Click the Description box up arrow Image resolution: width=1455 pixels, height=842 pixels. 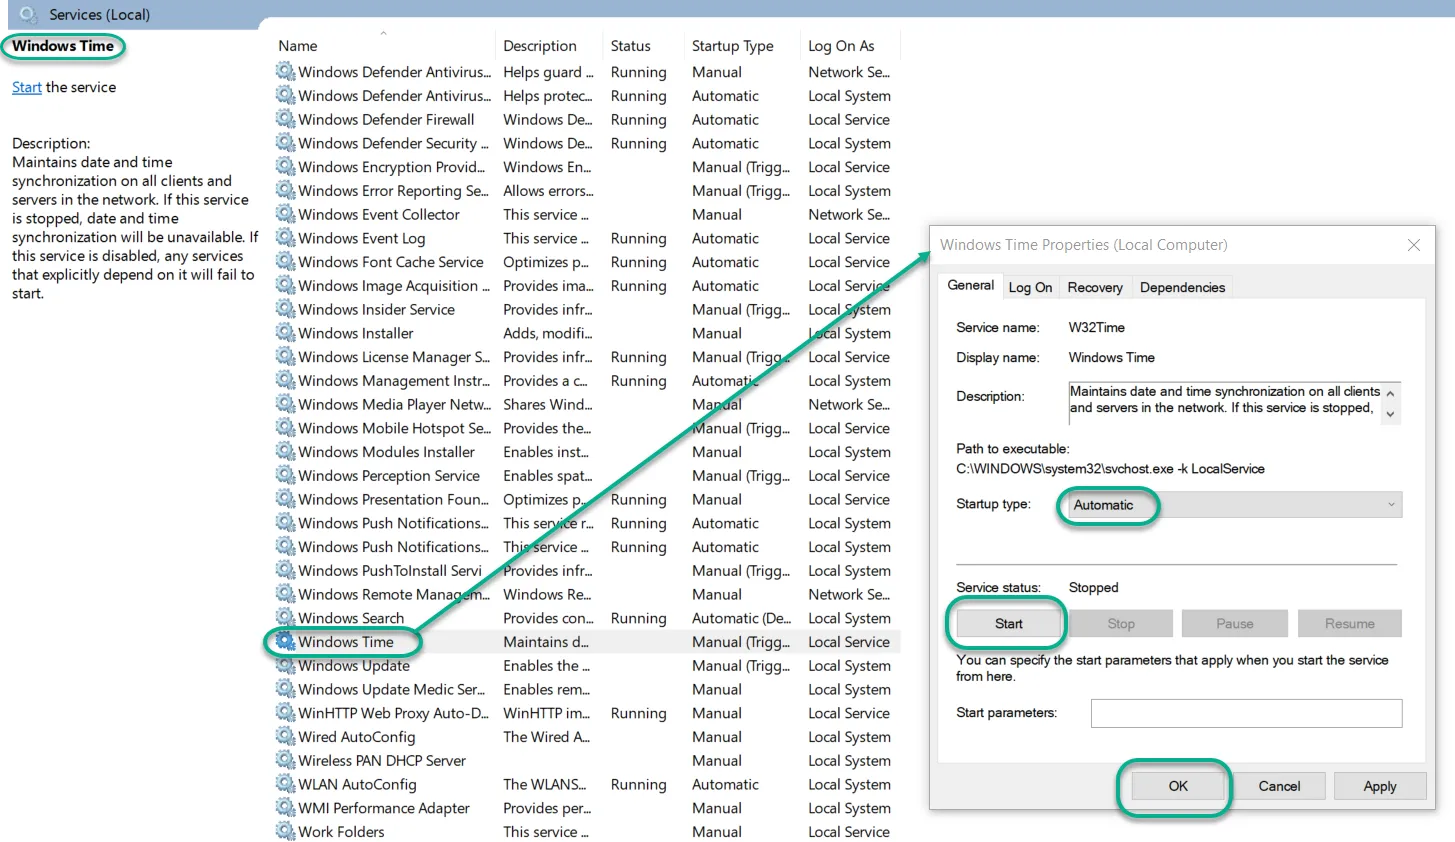coord(1390,393)
